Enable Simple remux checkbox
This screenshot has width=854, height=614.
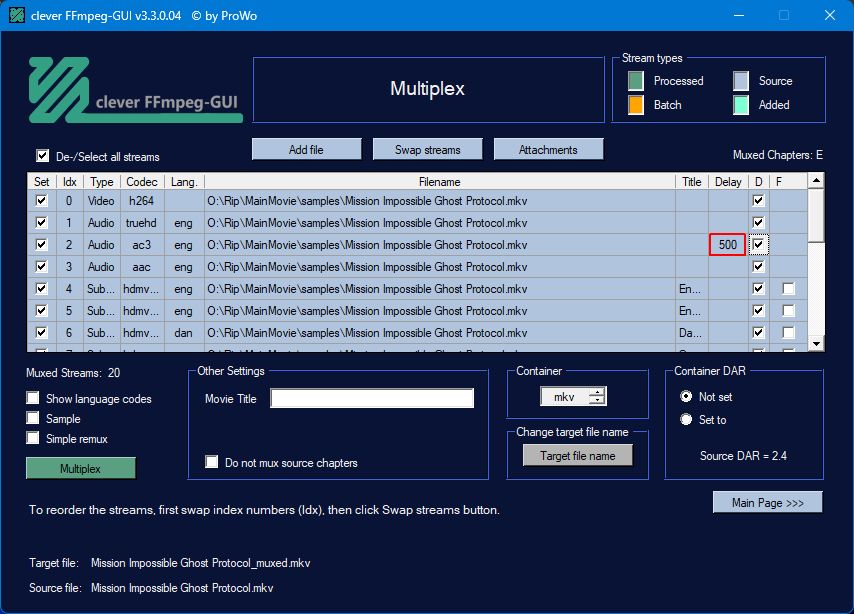pyautogui.click(x=33, y=438)
